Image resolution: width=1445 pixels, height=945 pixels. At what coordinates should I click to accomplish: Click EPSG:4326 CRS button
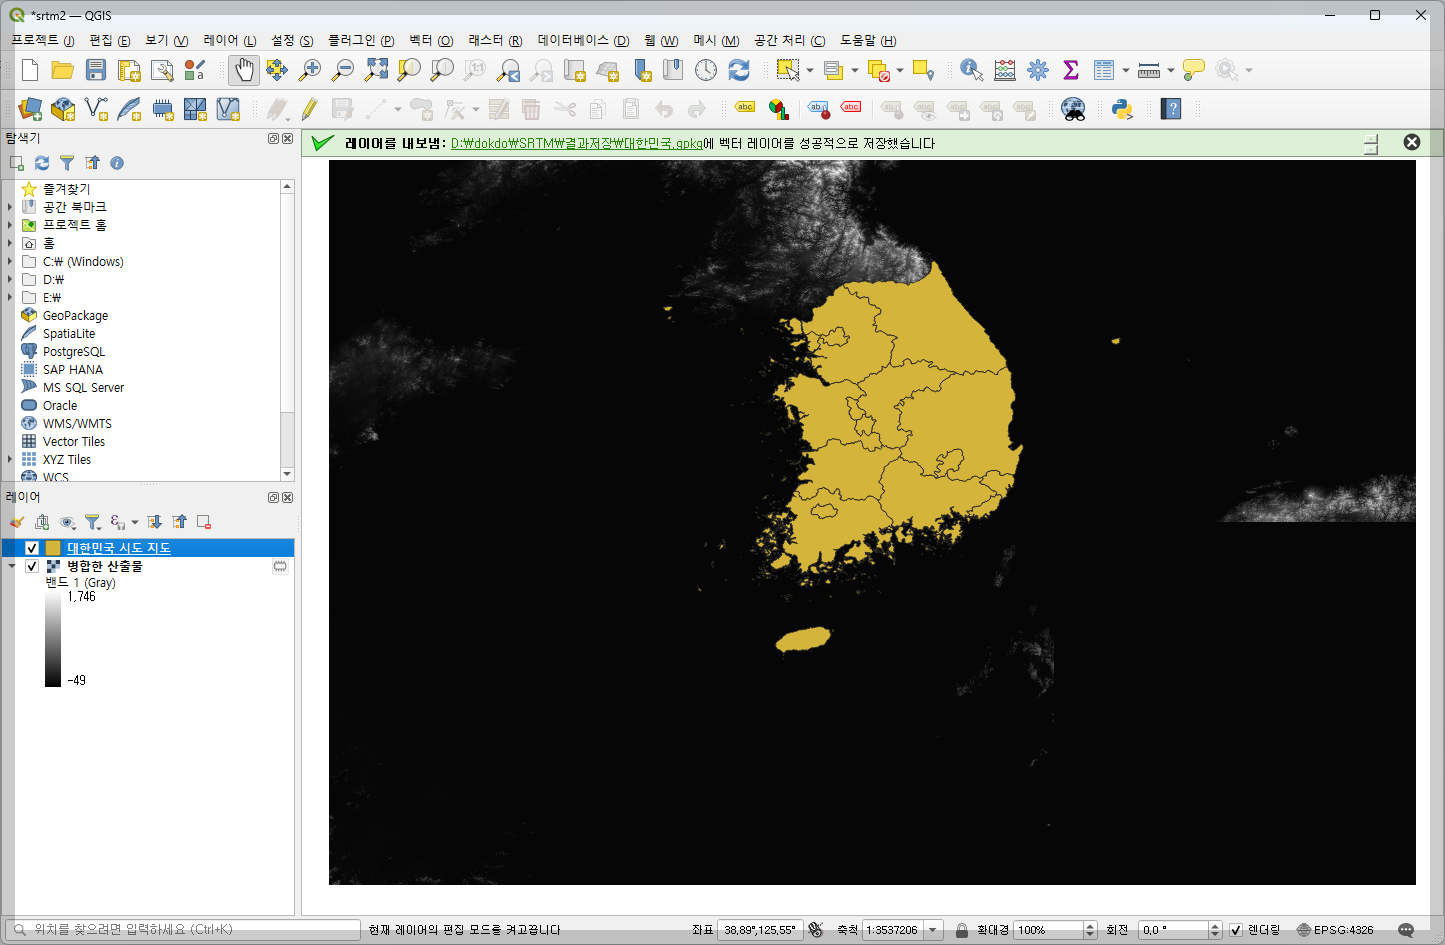coord(1335,930)
